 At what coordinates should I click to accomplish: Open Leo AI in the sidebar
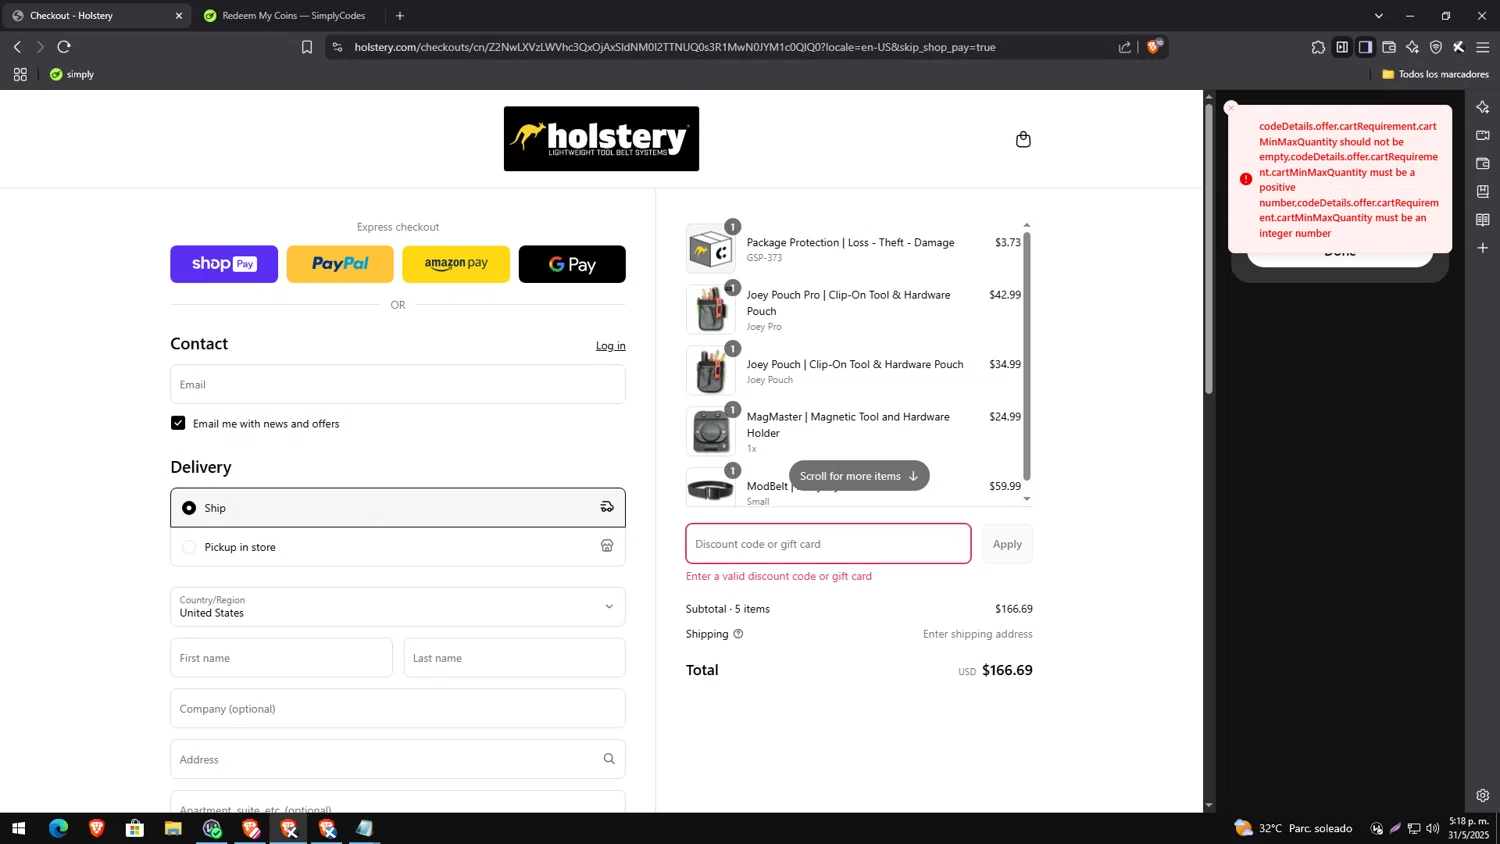point(1483,107)
